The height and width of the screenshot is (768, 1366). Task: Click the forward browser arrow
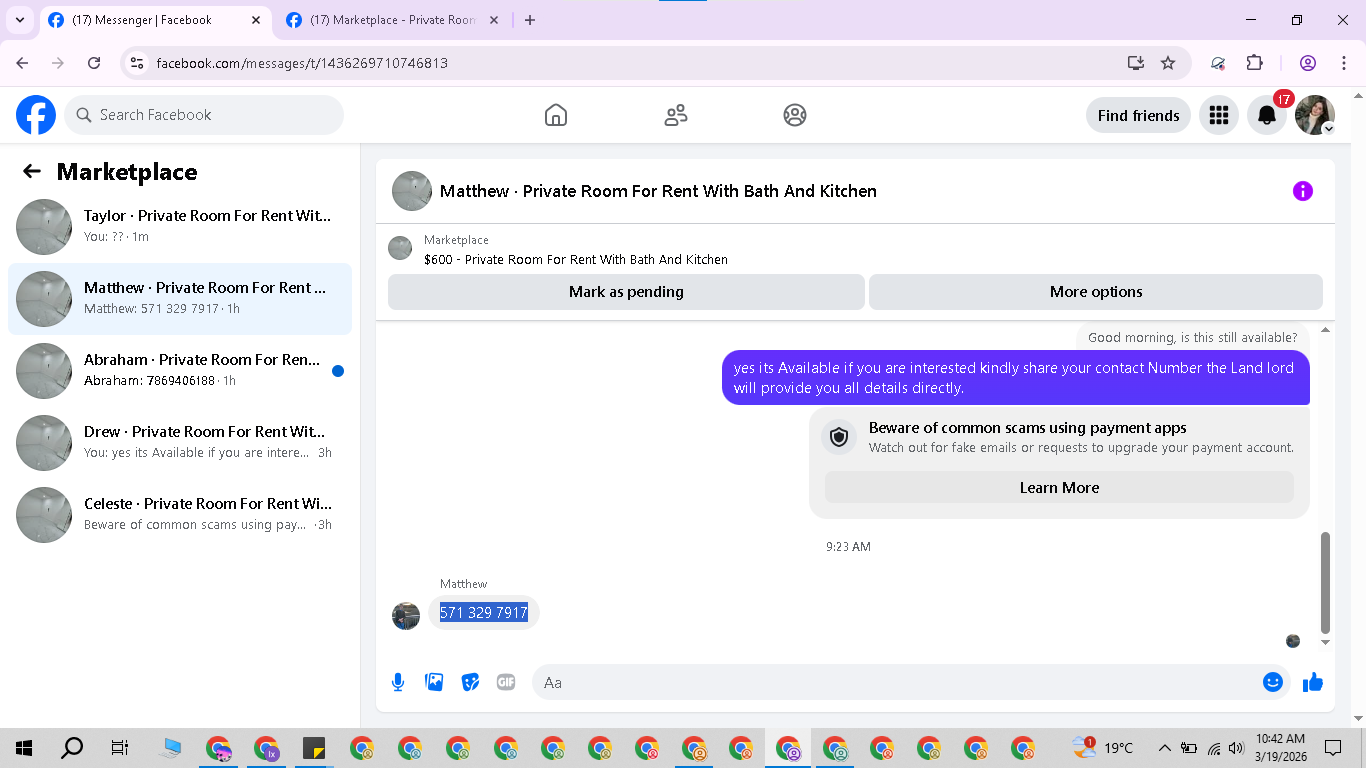pos(58,63)
